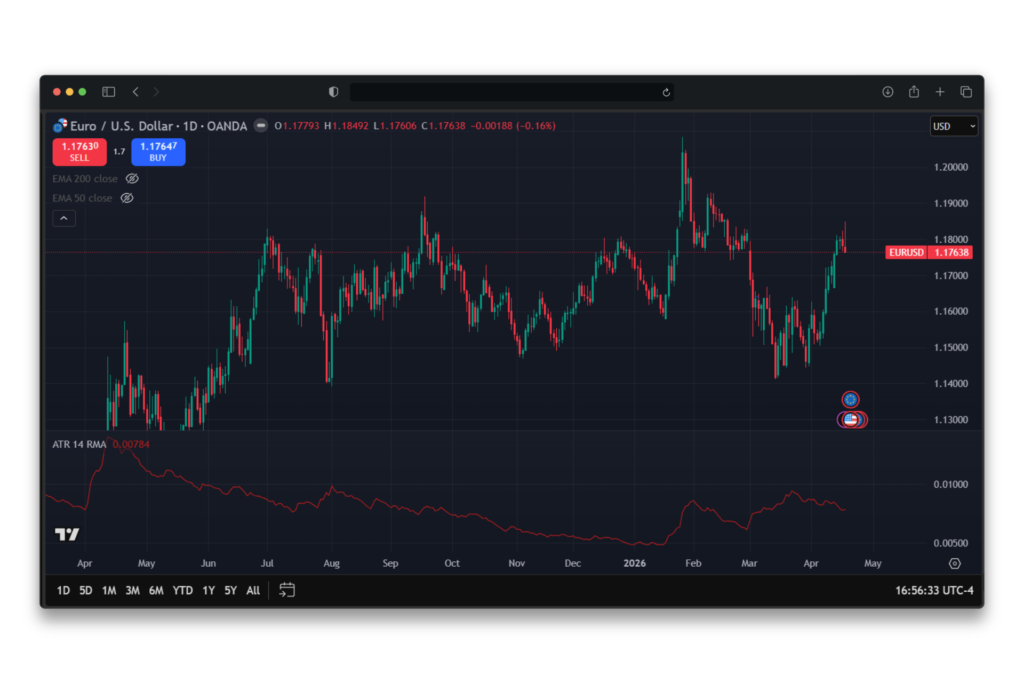Open the price scale settings gear

click(956, 563)
